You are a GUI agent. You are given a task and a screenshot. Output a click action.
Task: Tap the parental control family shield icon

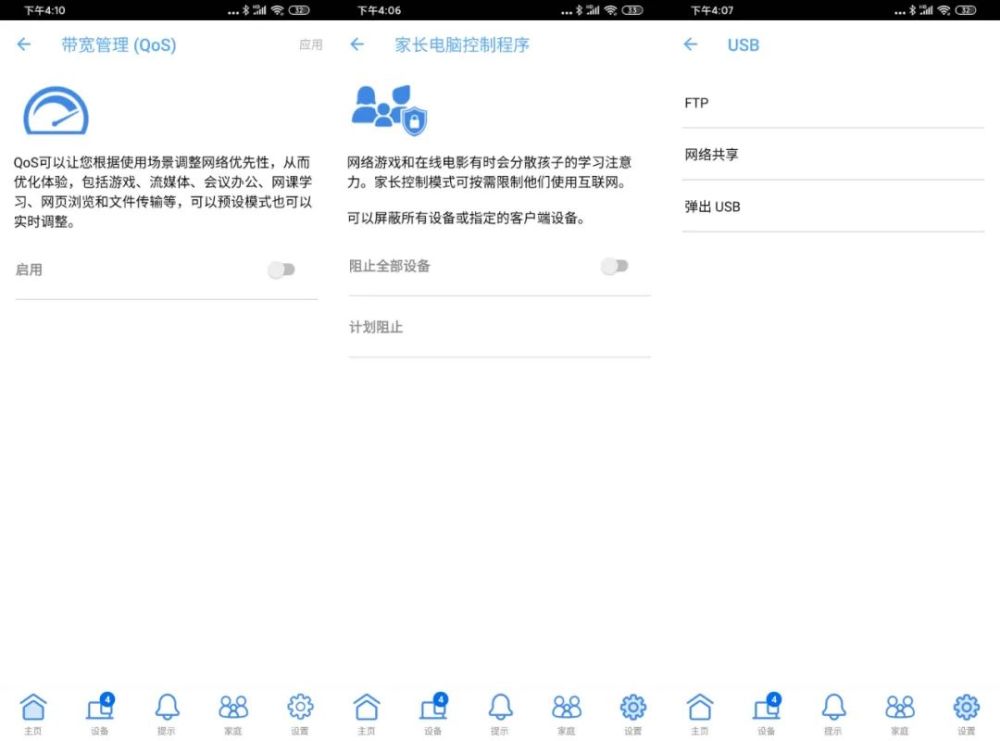390,110
